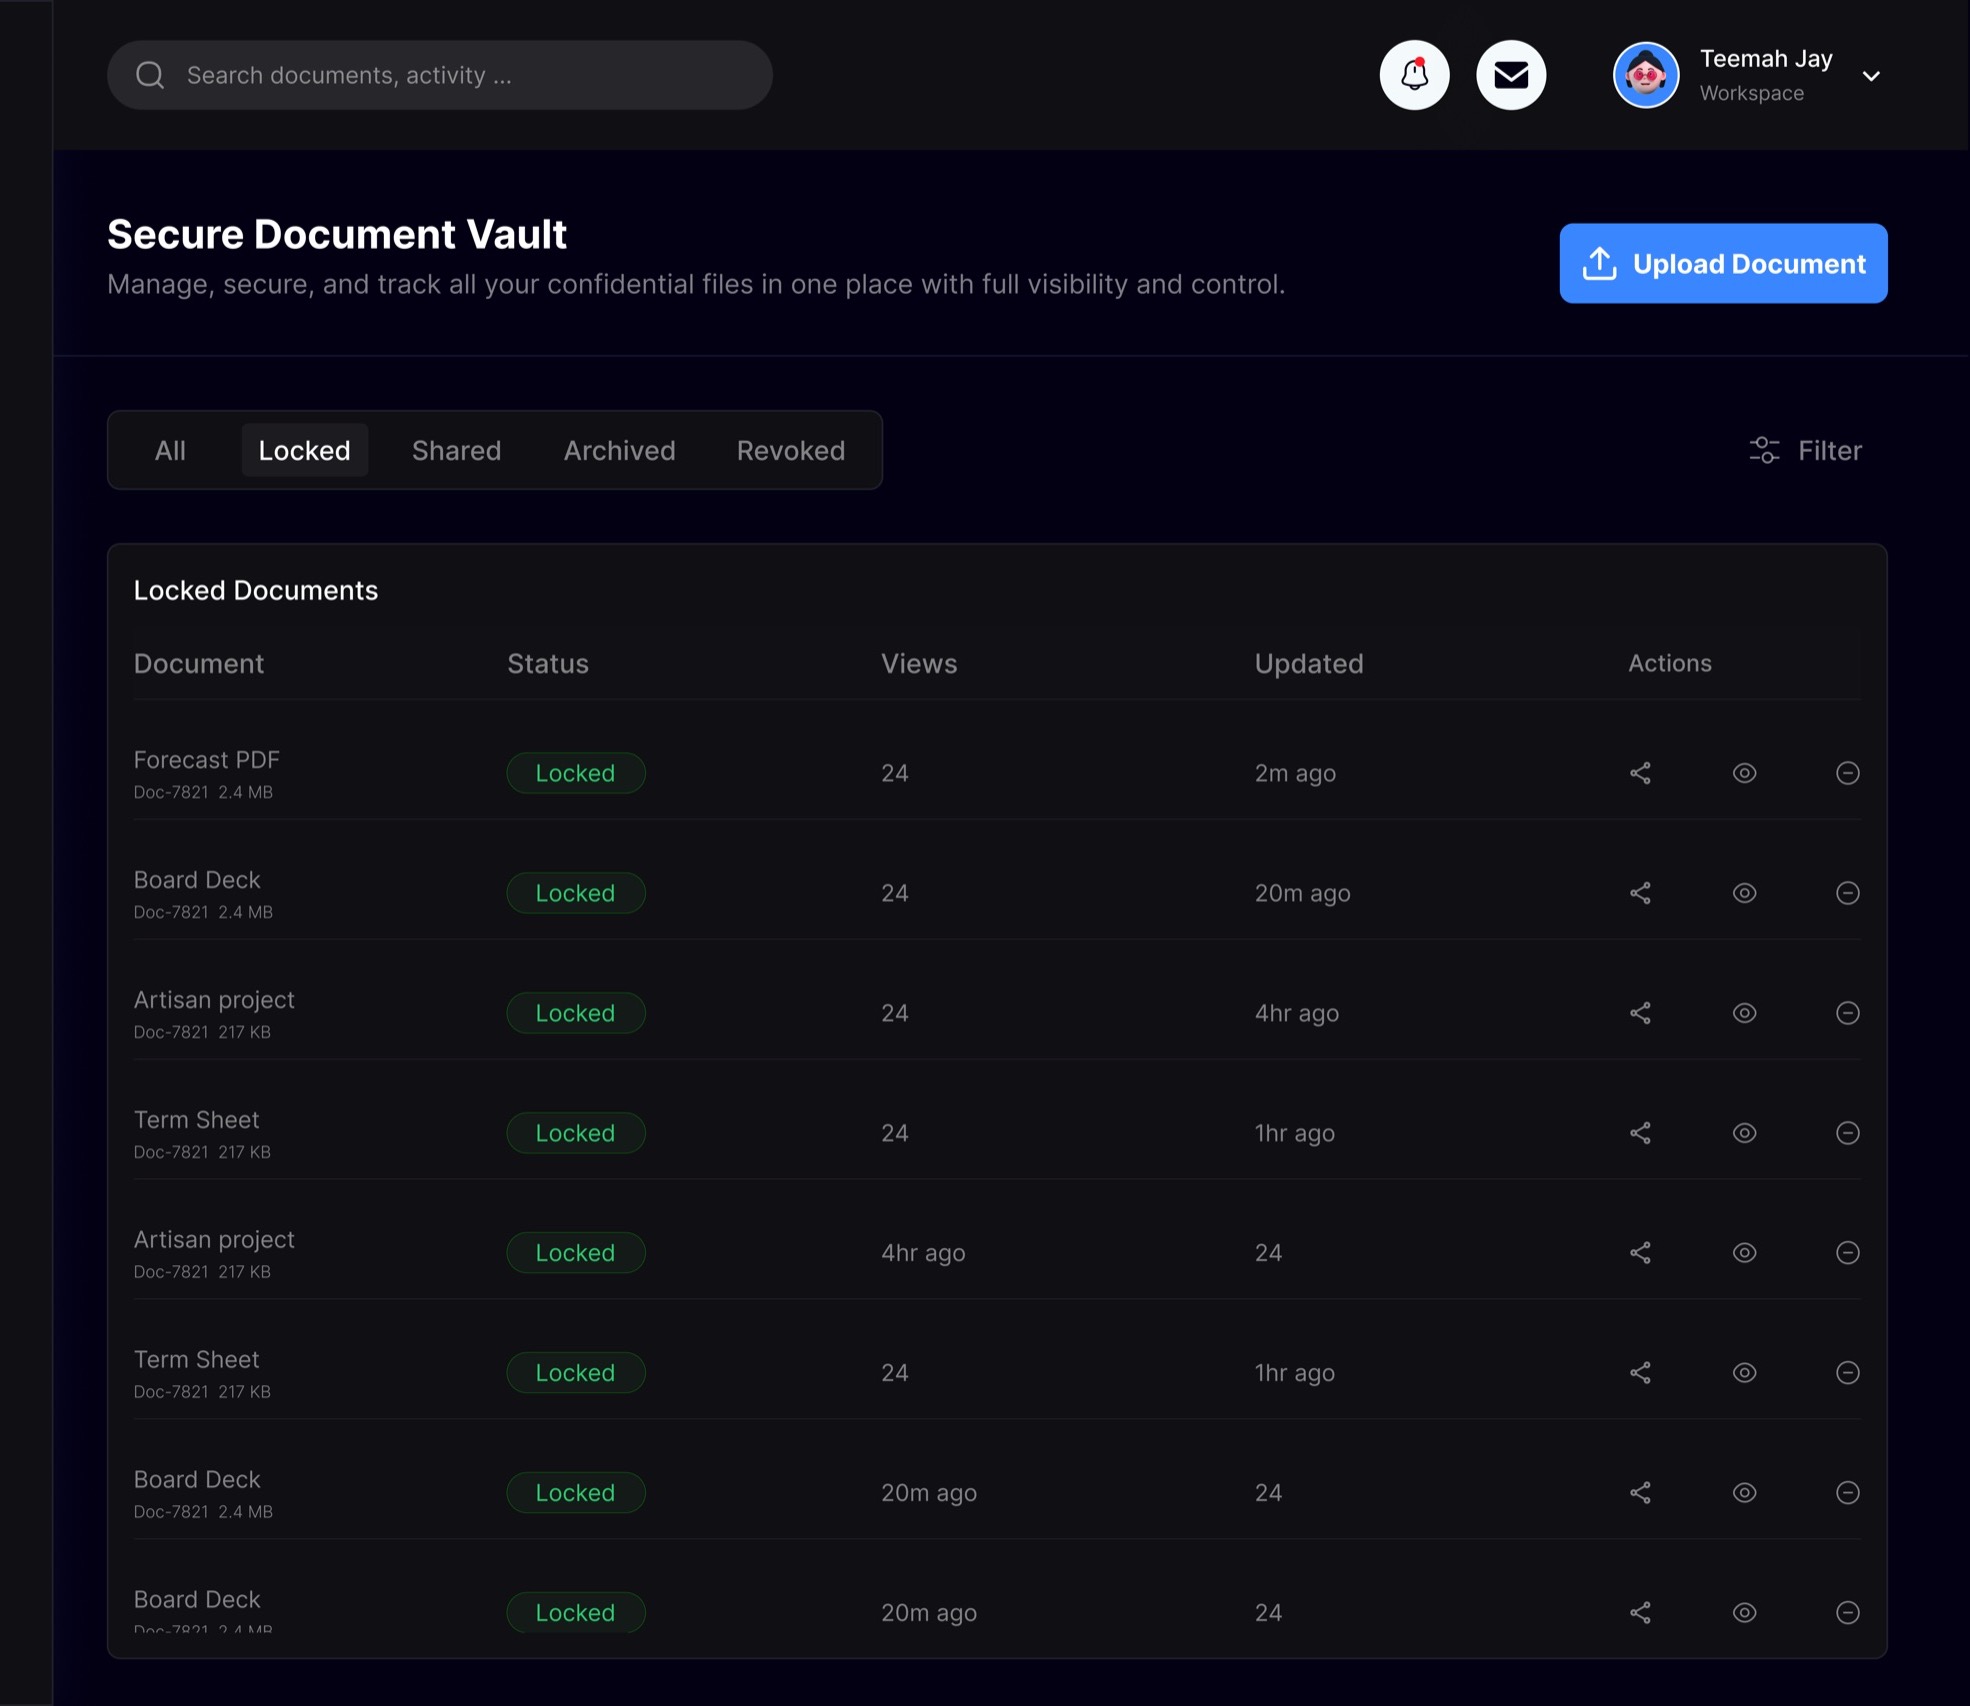Click the Teemah Jay profile avatar
Viewport: 1970px width, 1706px height.
(1645, 75)
